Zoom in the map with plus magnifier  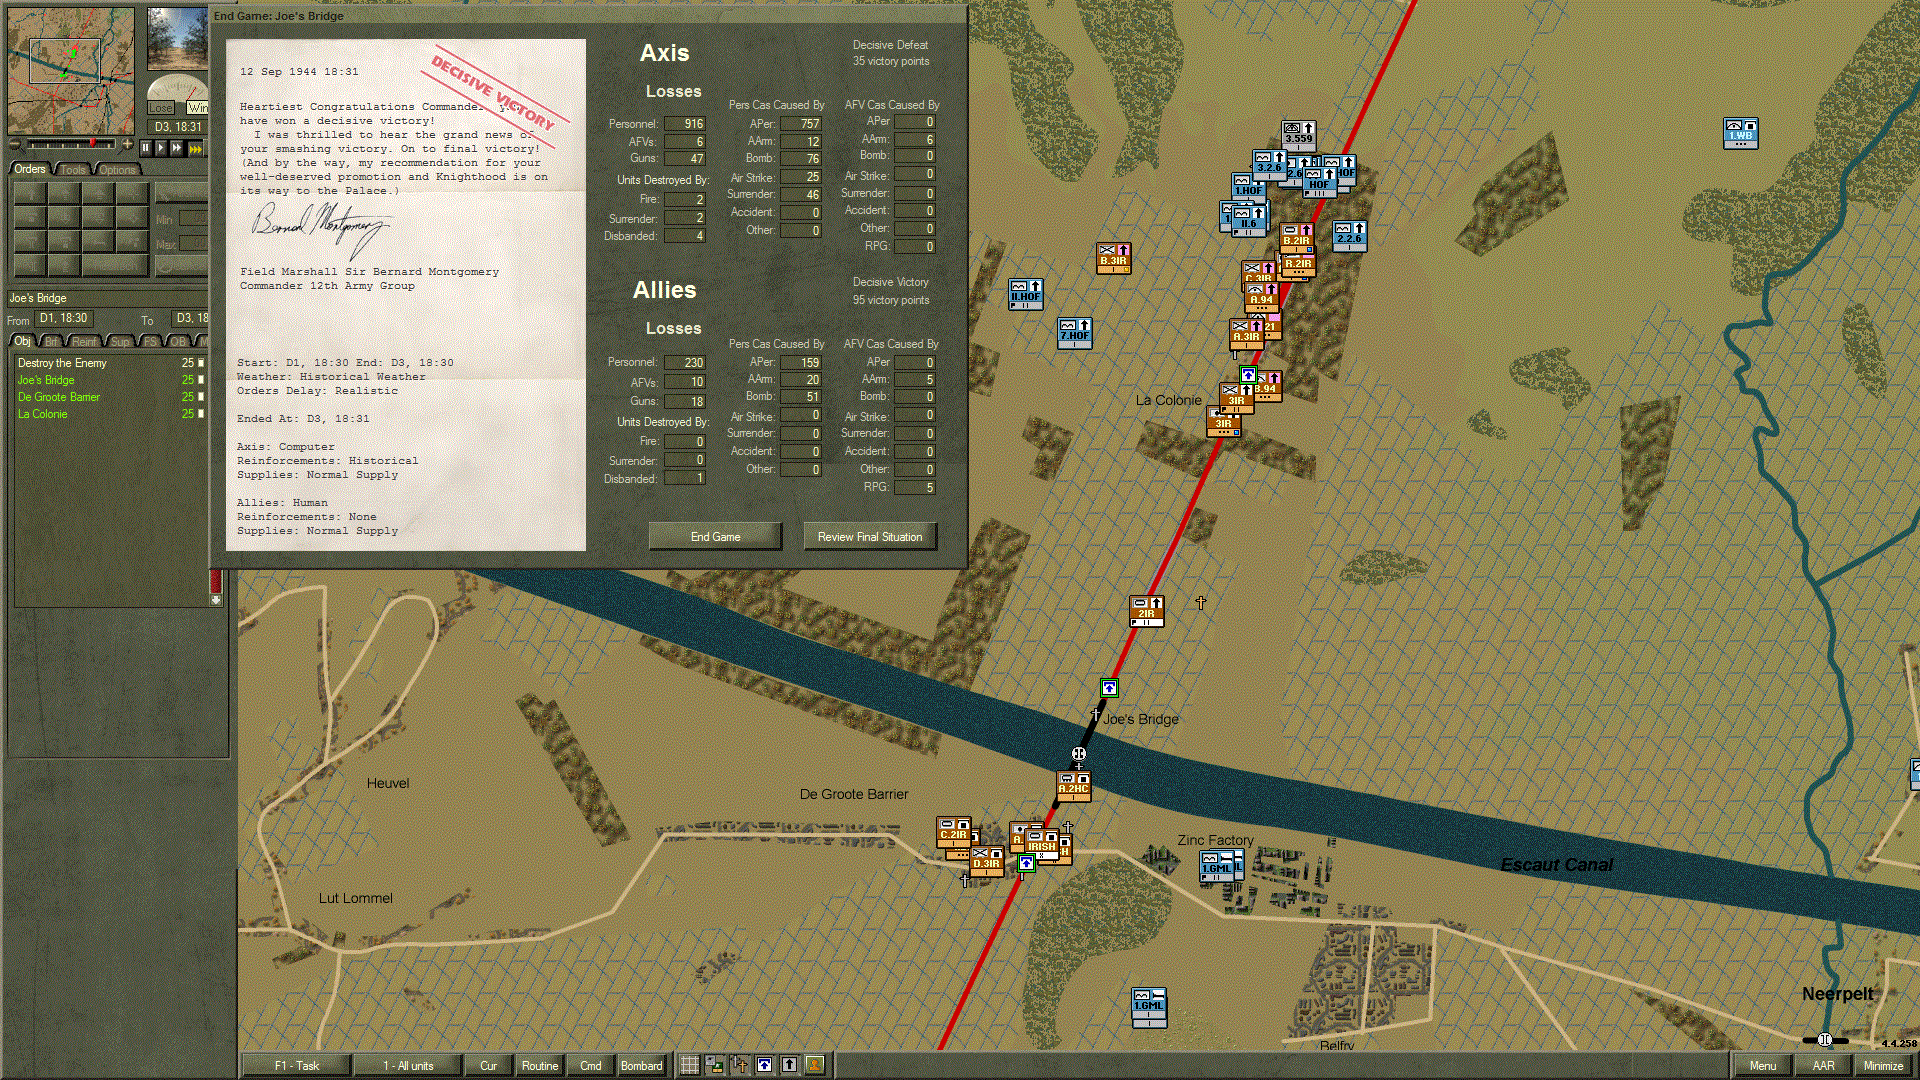pos(127,145)
